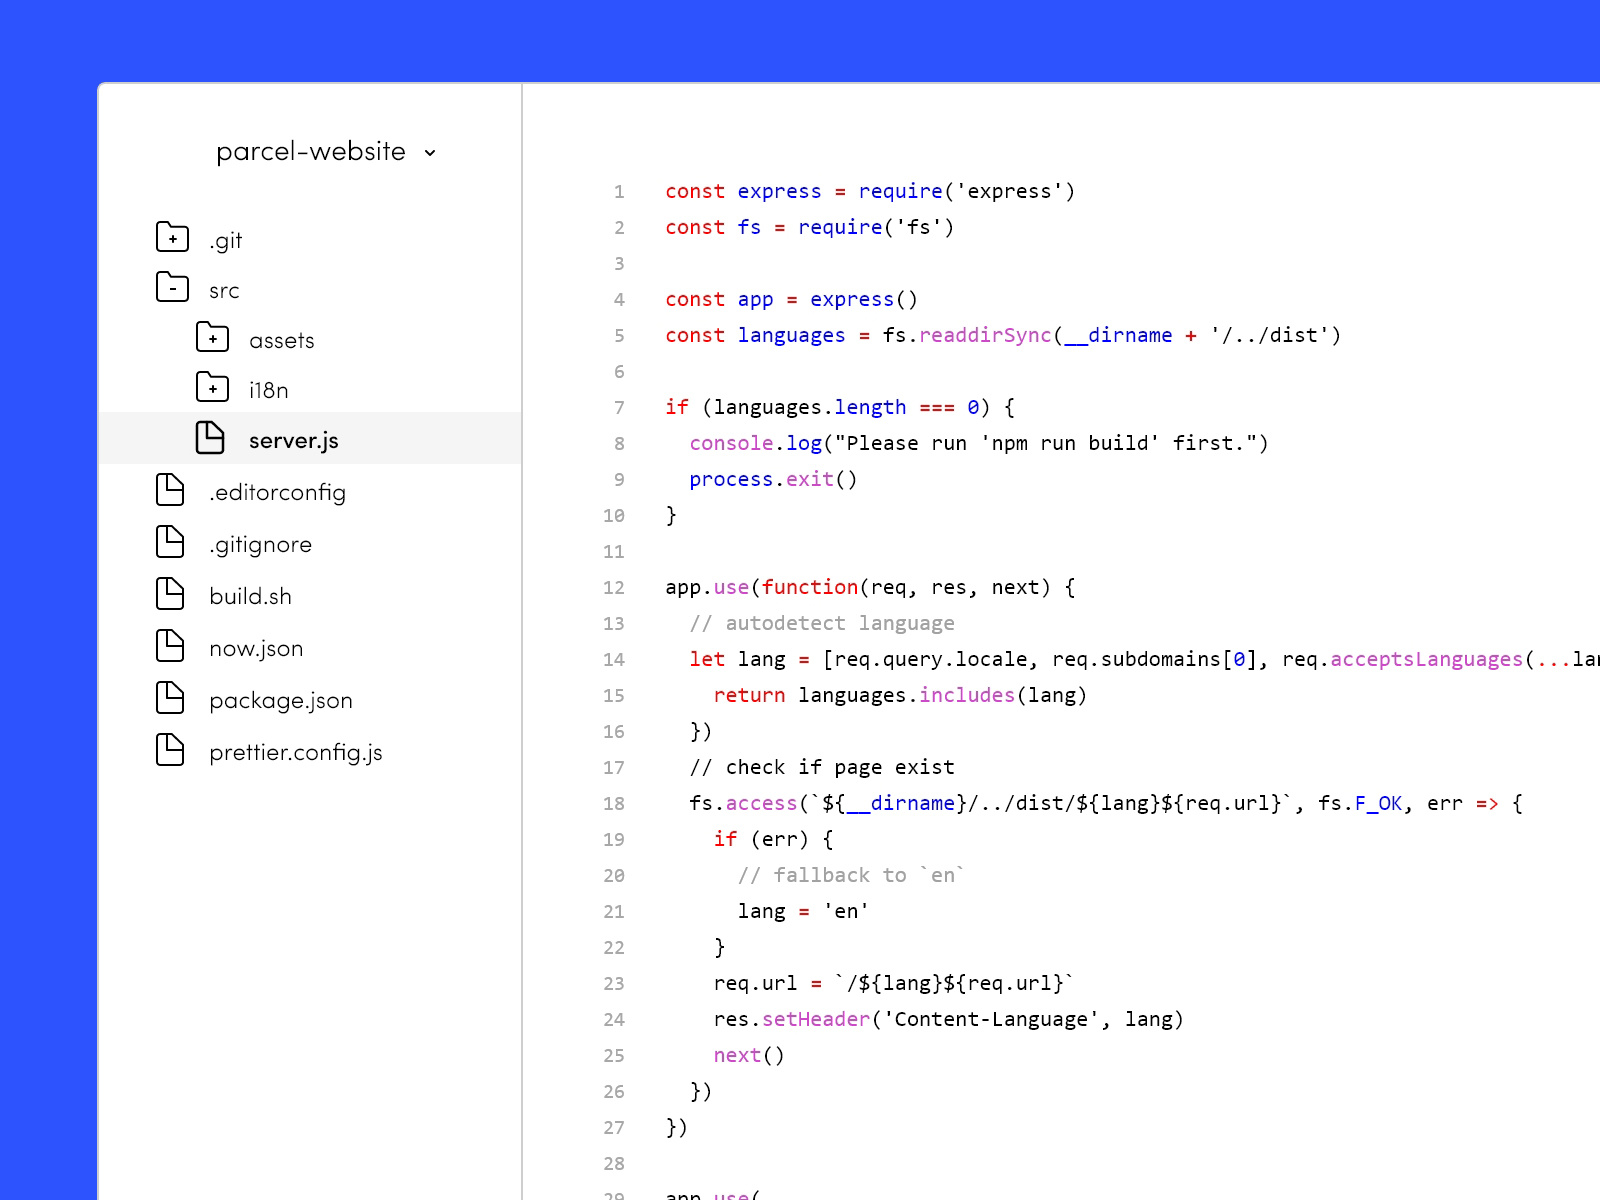
Task: Click the .editorconfig file icon
Action: point(172,490)
